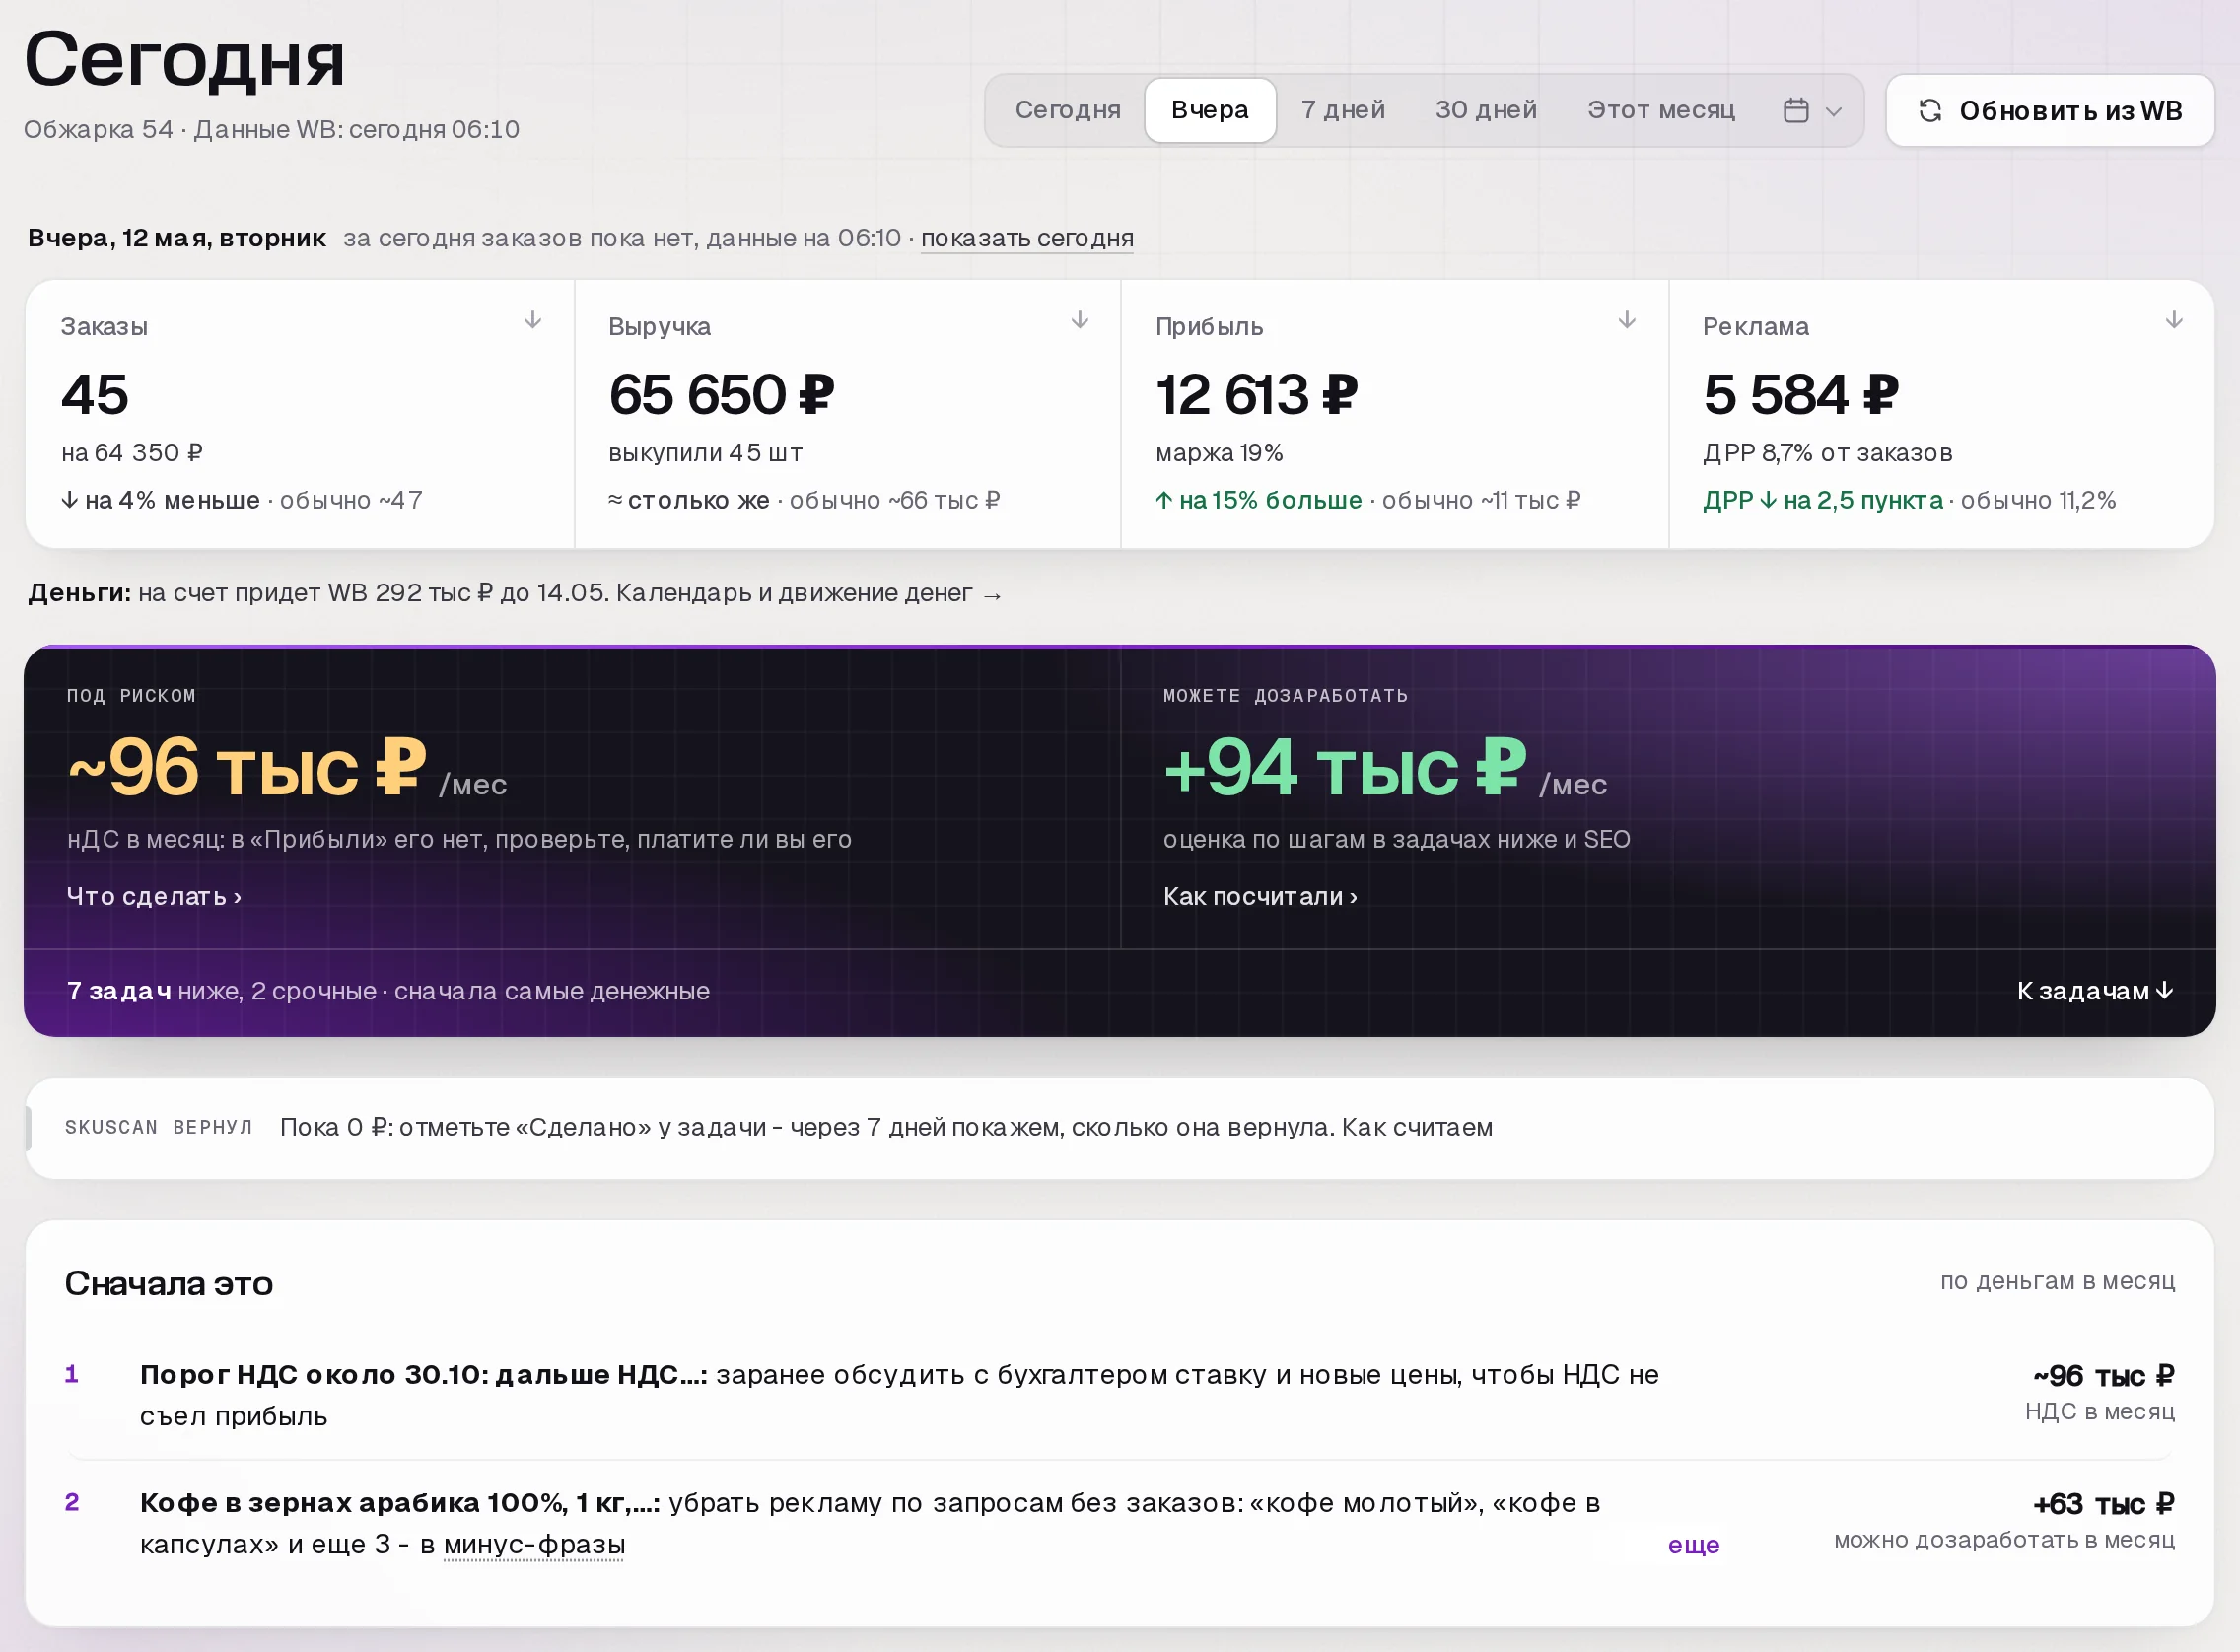Click the down arrow on Прибыль card

1627,320
